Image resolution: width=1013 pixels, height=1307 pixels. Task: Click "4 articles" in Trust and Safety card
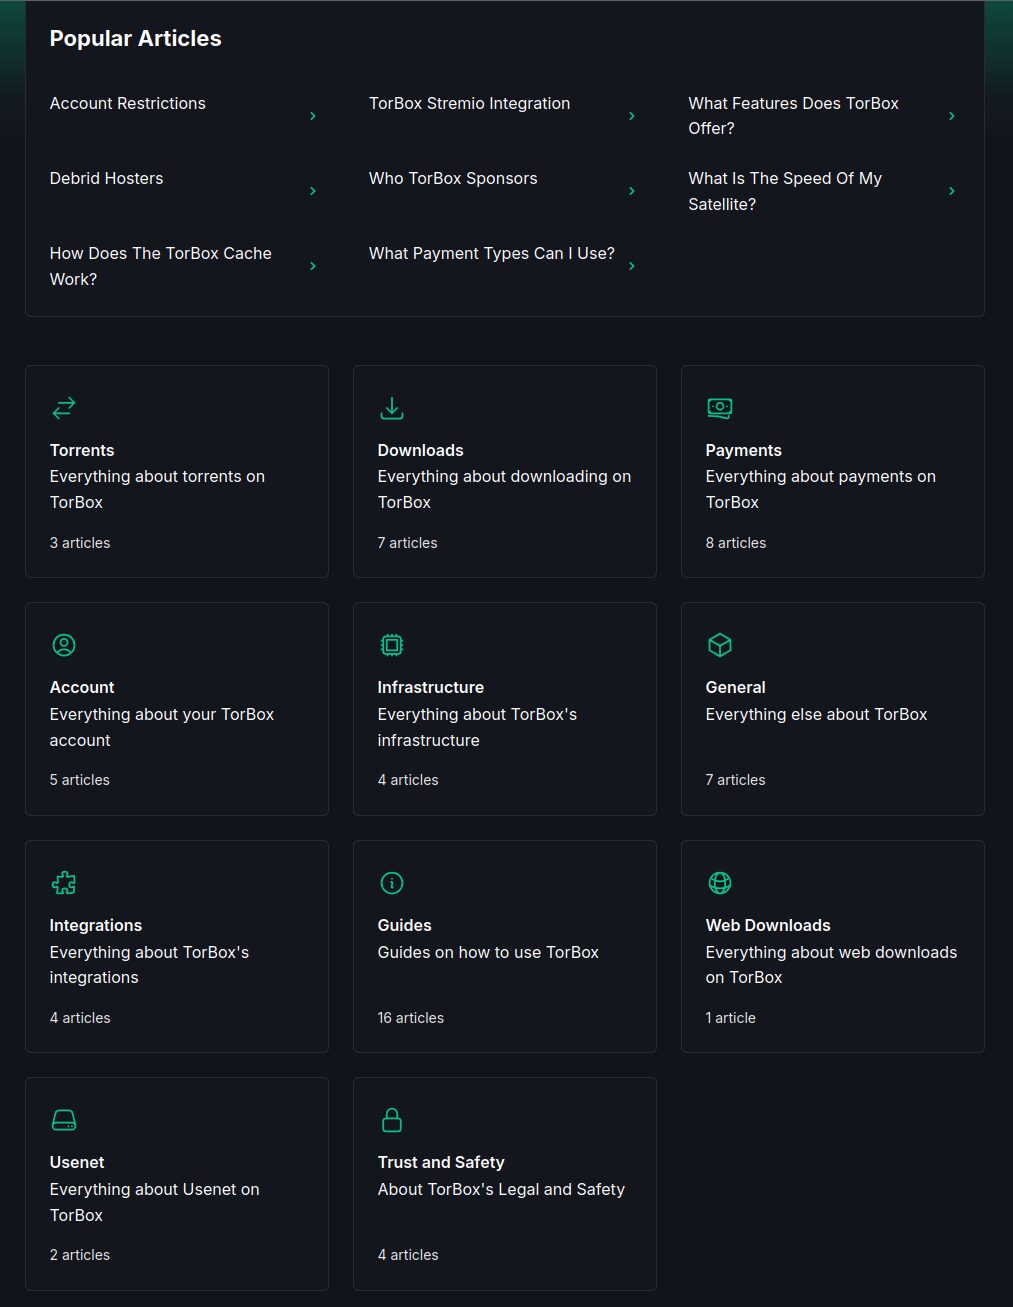(x=408, y=1255)
